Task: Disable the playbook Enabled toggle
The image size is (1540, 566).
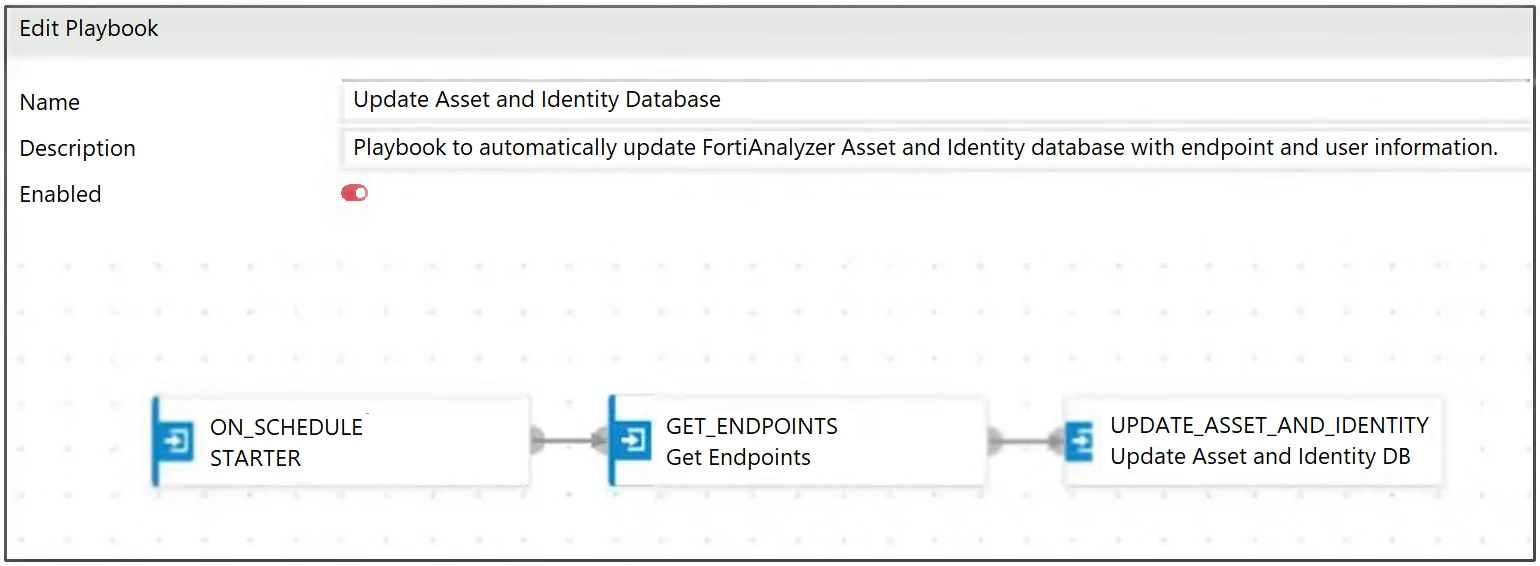Action: (355, 193)
